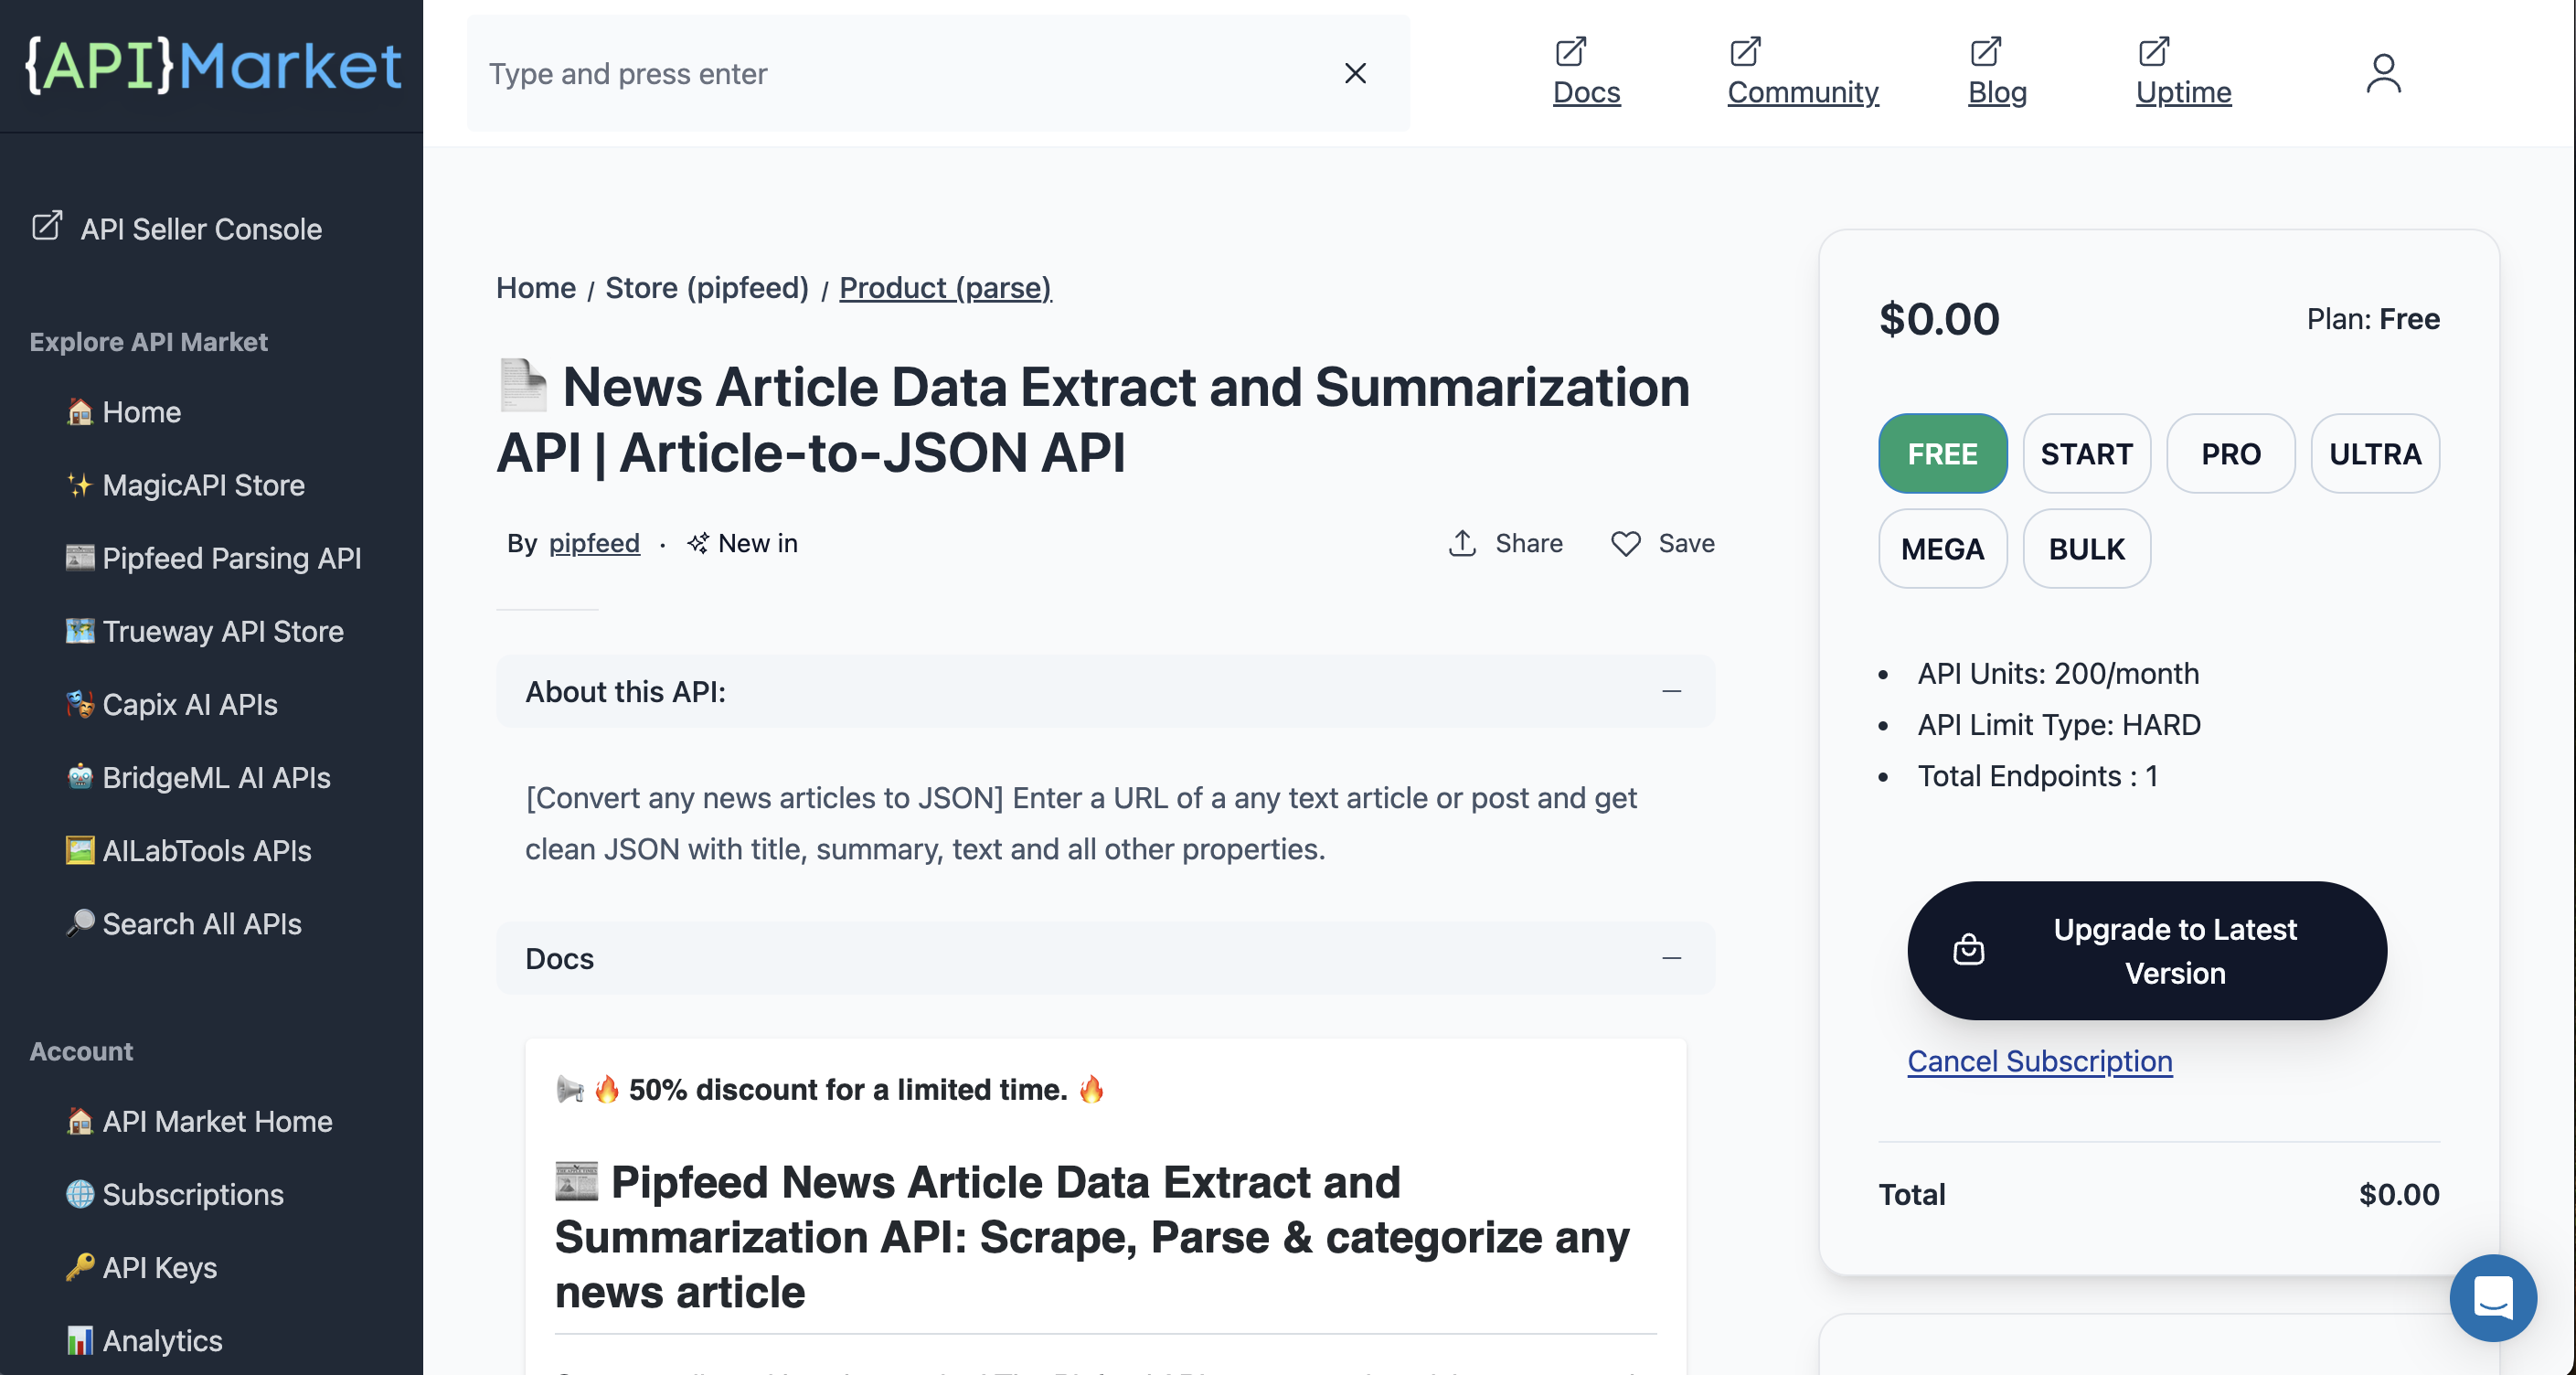Screen dimensions: 2576x1375
Task: Open the AILabTools APIs sidebar item
Action: [188, 850]
